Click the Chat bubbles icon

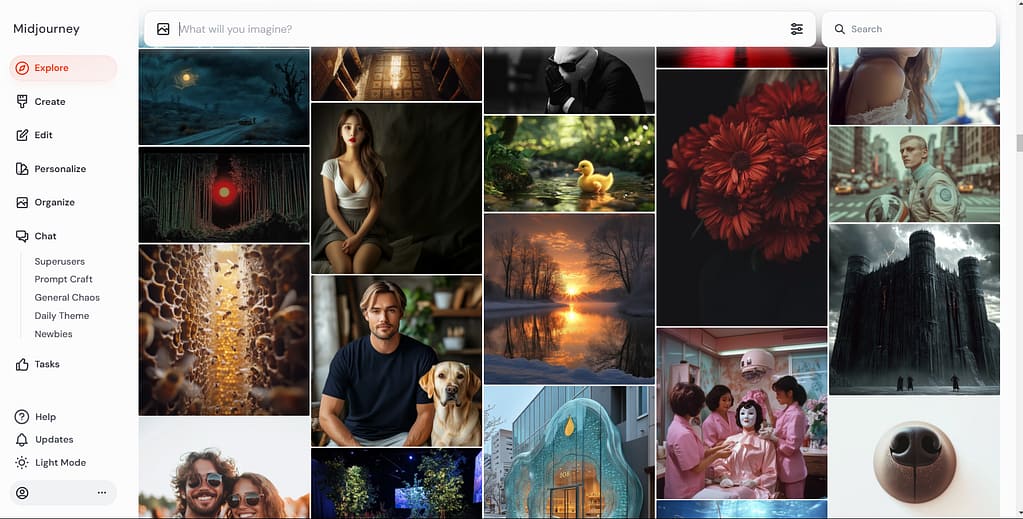[x=22, y=236]
